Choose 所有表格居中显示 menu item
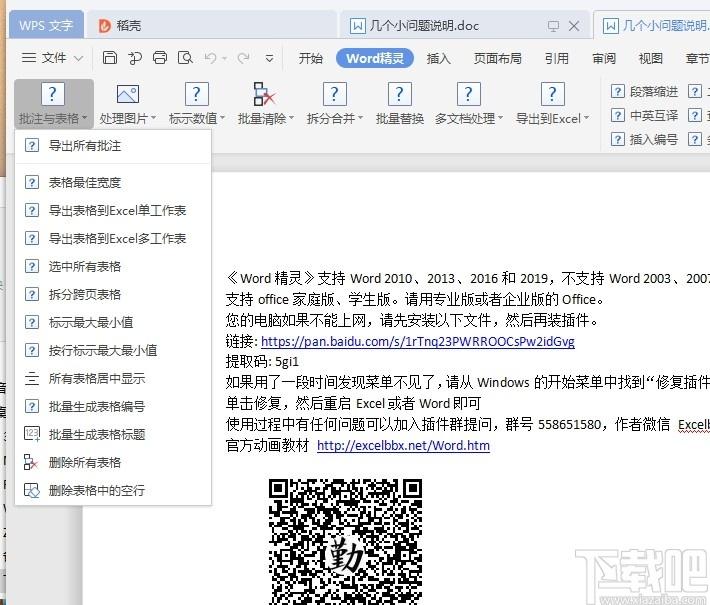 click(113, 379)
